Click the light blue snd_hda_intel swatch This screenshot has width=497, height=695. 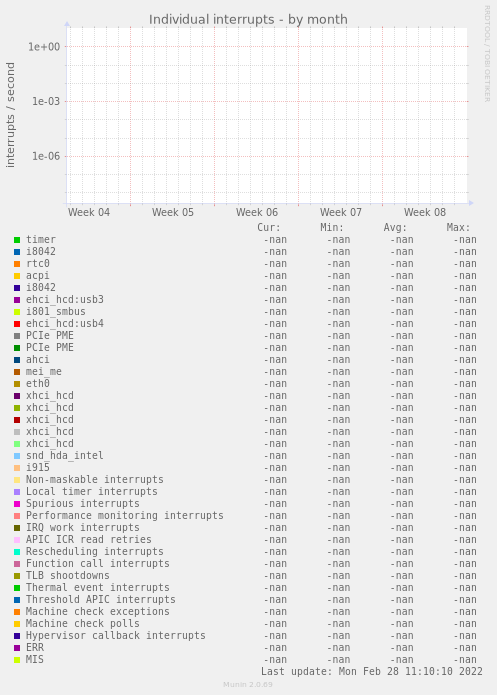17,456
